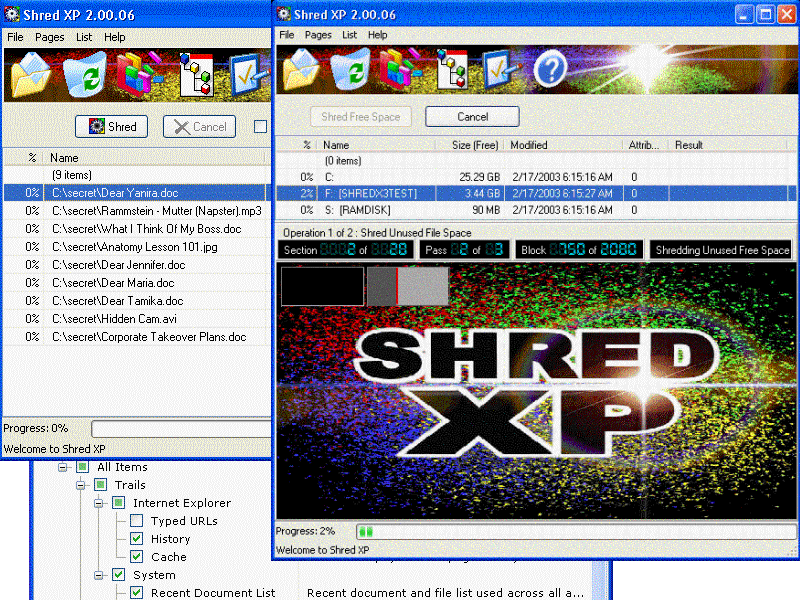This screenshot has width=800, height=600.
Task: Click the checklist icon in the free-space window
Action: pos(502,69)
